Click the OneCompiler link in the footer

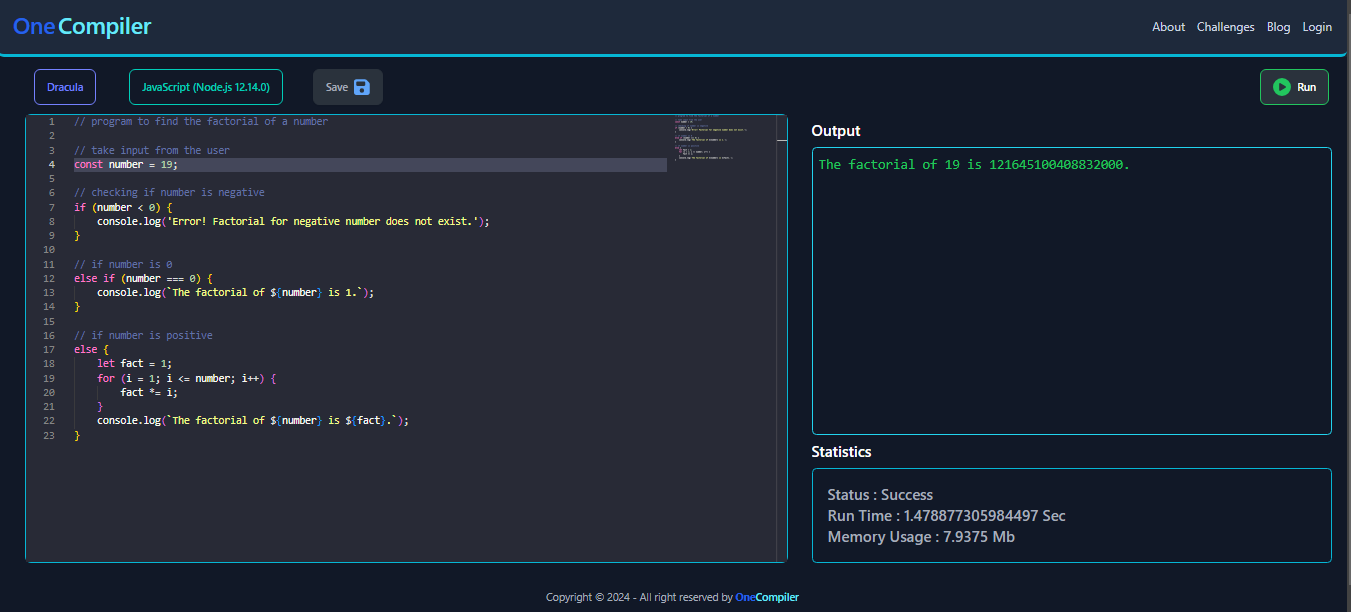tap(766, 597)
